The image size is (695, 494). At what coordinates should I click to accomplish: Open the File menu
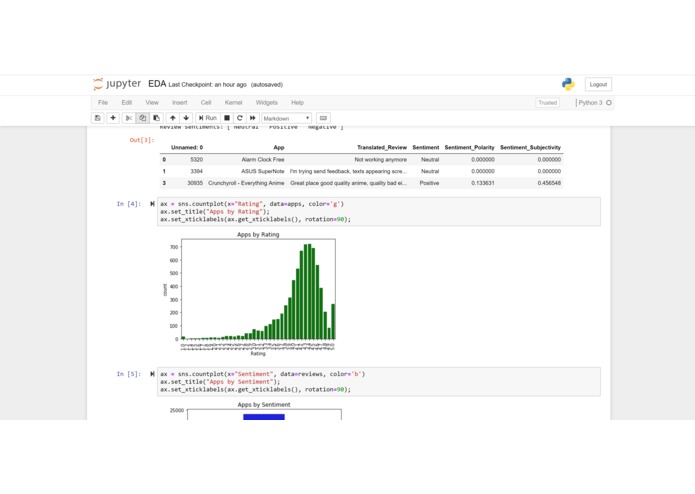[103, 103]
